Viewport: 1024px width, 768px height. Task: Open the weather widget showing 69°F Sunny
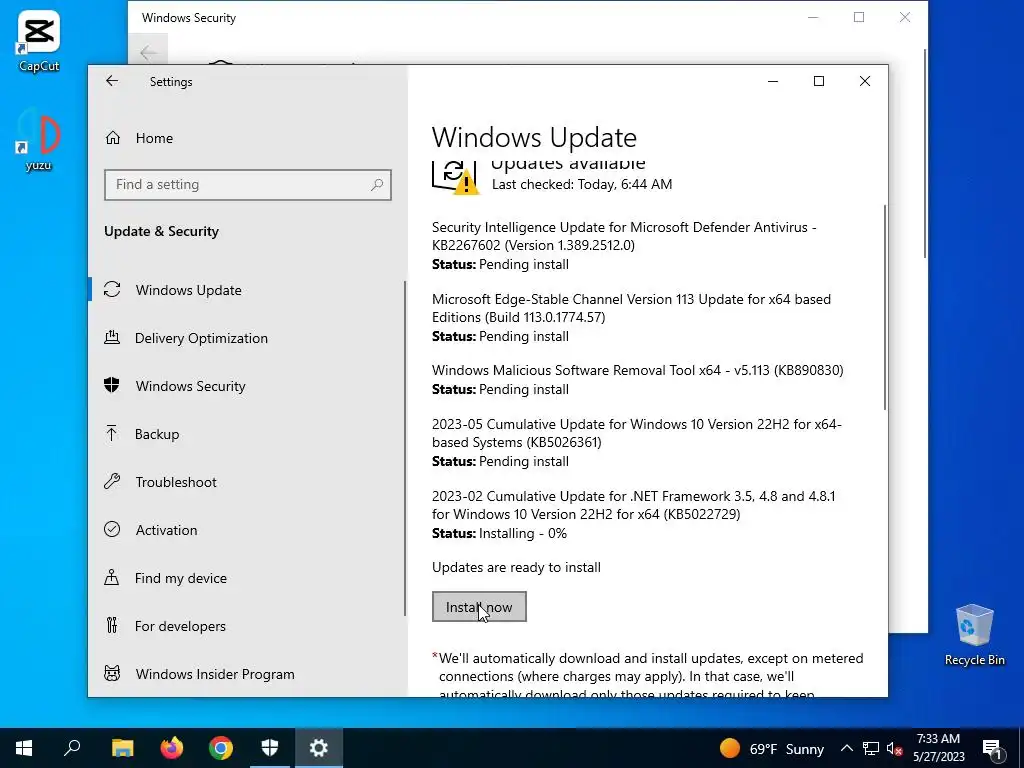coord(772,748)
